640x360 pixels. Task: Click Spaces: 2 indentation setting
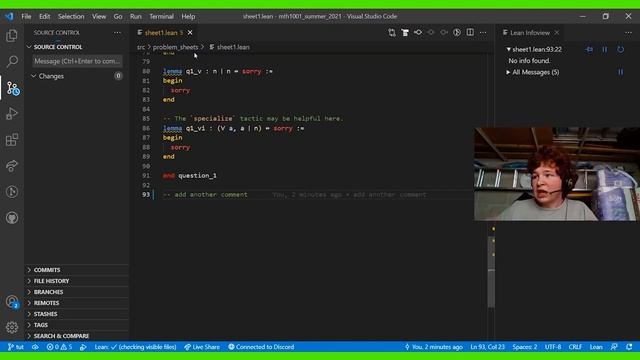pos(524,347)
